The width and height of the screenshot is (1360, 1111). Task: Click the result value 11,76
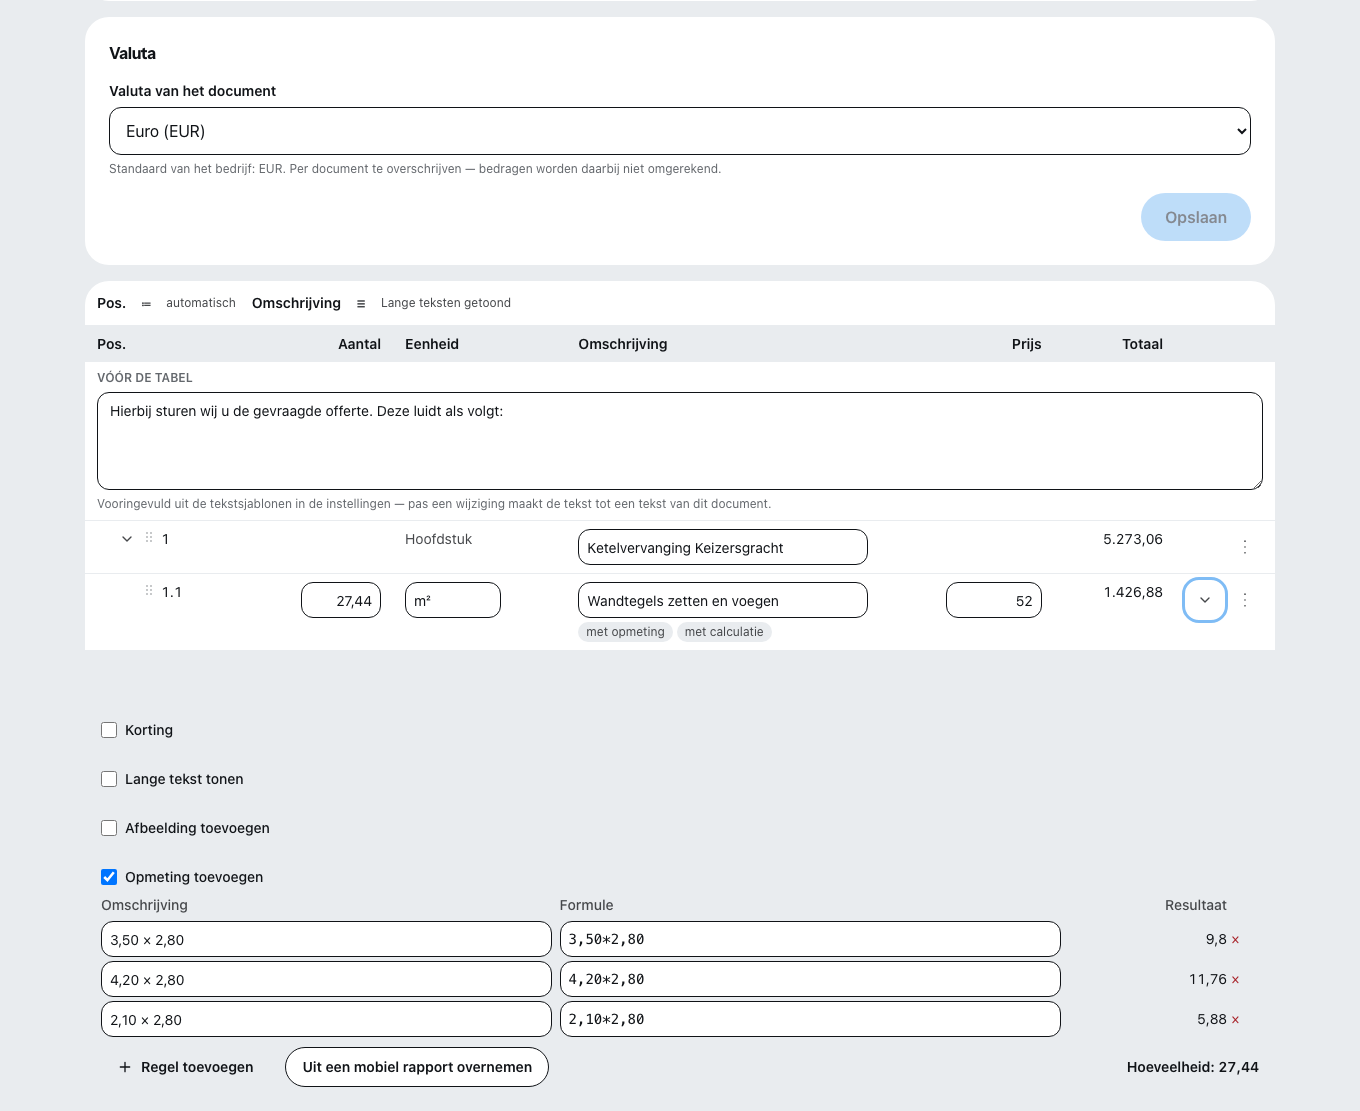pyautogui.click(x=1208, y=979)
